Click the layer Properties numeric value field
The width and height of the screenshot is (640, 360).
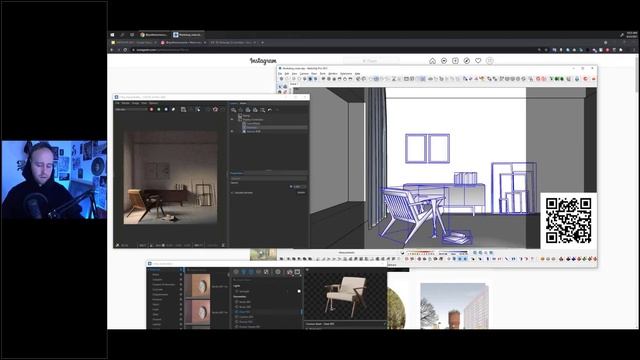pos(300,187)
